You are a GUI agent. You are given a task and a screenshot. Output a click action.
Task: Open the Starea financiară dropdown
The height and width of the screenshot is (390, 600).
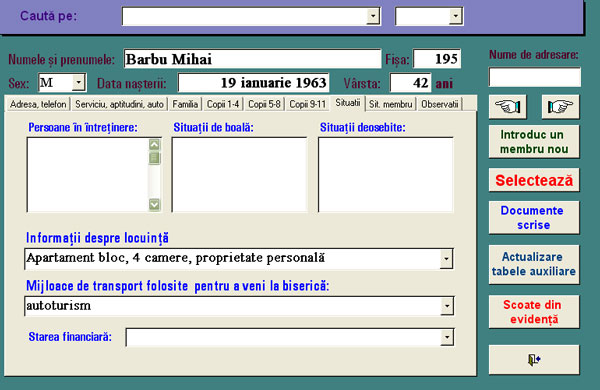[x=447, y=337]
